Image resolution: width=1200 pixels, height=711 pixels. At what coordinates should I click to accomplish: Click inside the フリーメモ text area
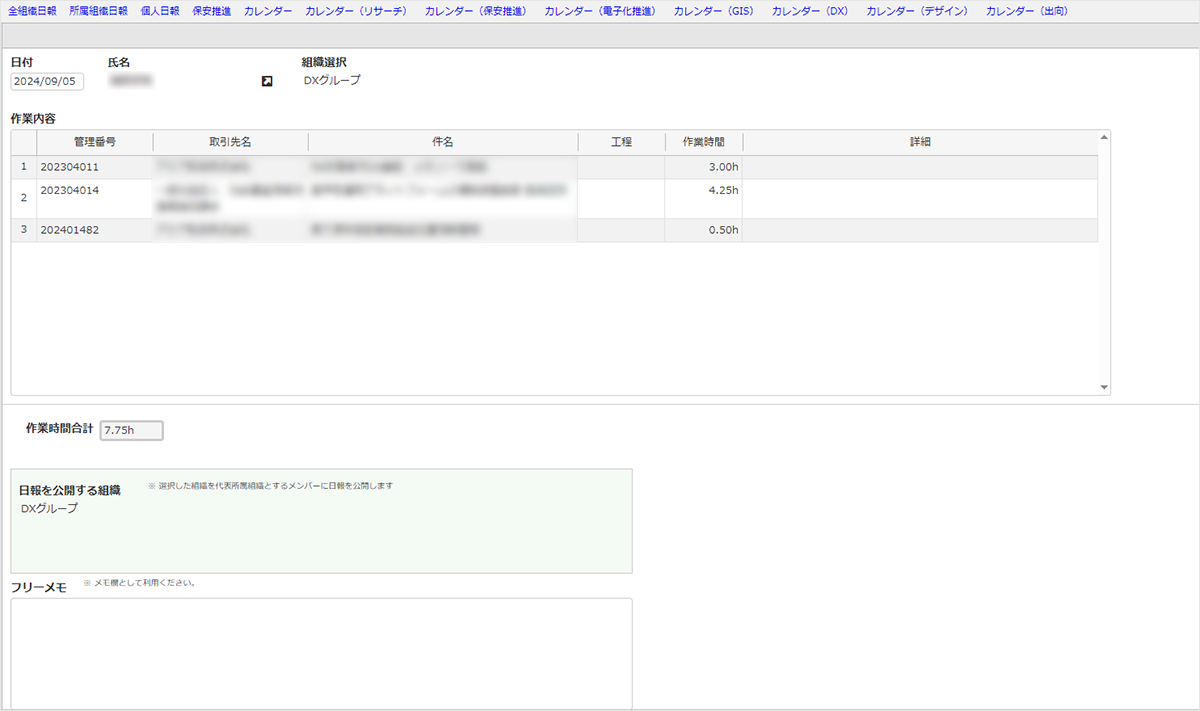click(321, 652)
